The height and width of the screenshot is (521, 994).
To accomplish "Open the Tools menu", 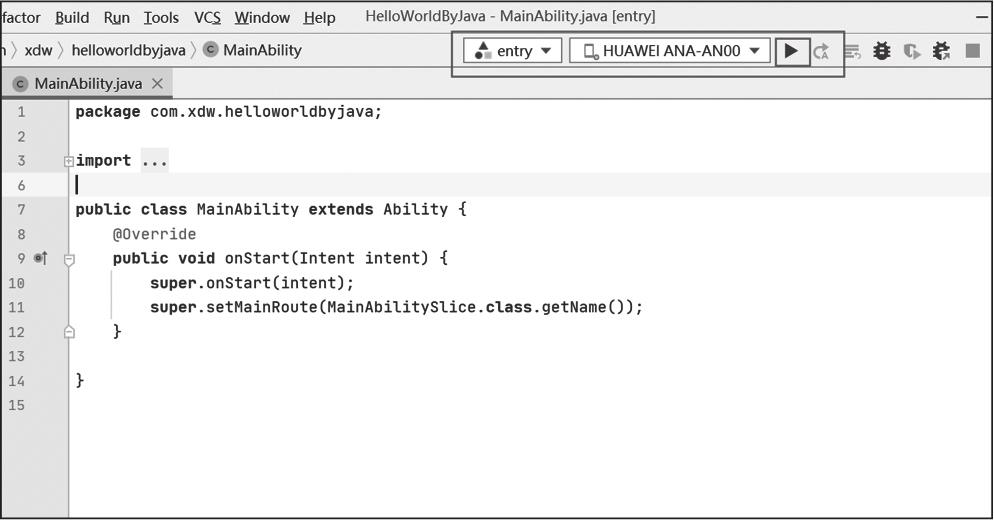I will [x=161, y=18].
